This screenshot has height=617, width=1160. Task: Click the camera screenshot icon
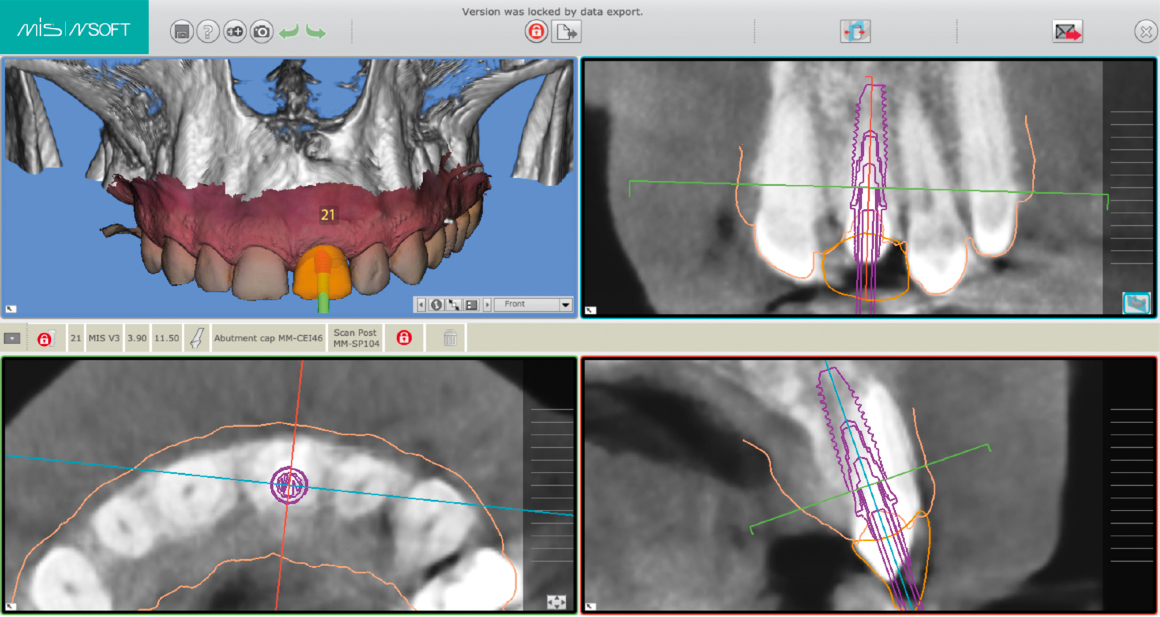click(x=262, y=32)
